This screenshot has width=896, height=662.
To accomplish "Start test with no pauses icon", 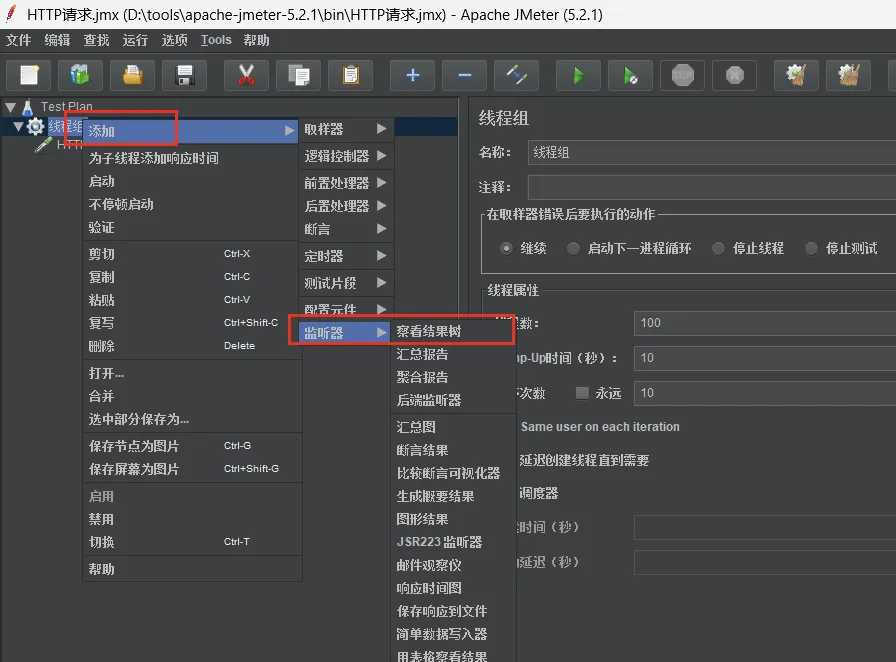I will click(x=630, y=75).
